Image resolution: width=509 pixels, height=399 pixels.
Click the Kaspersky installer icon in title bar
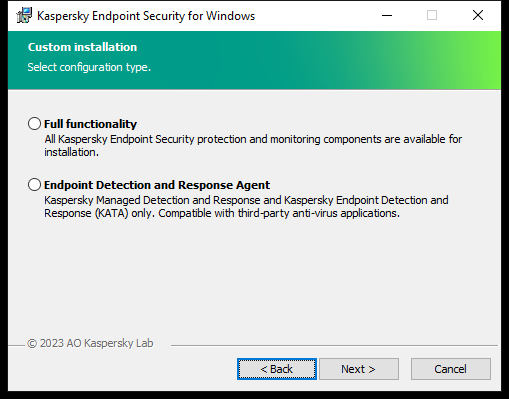pos(24,15)
